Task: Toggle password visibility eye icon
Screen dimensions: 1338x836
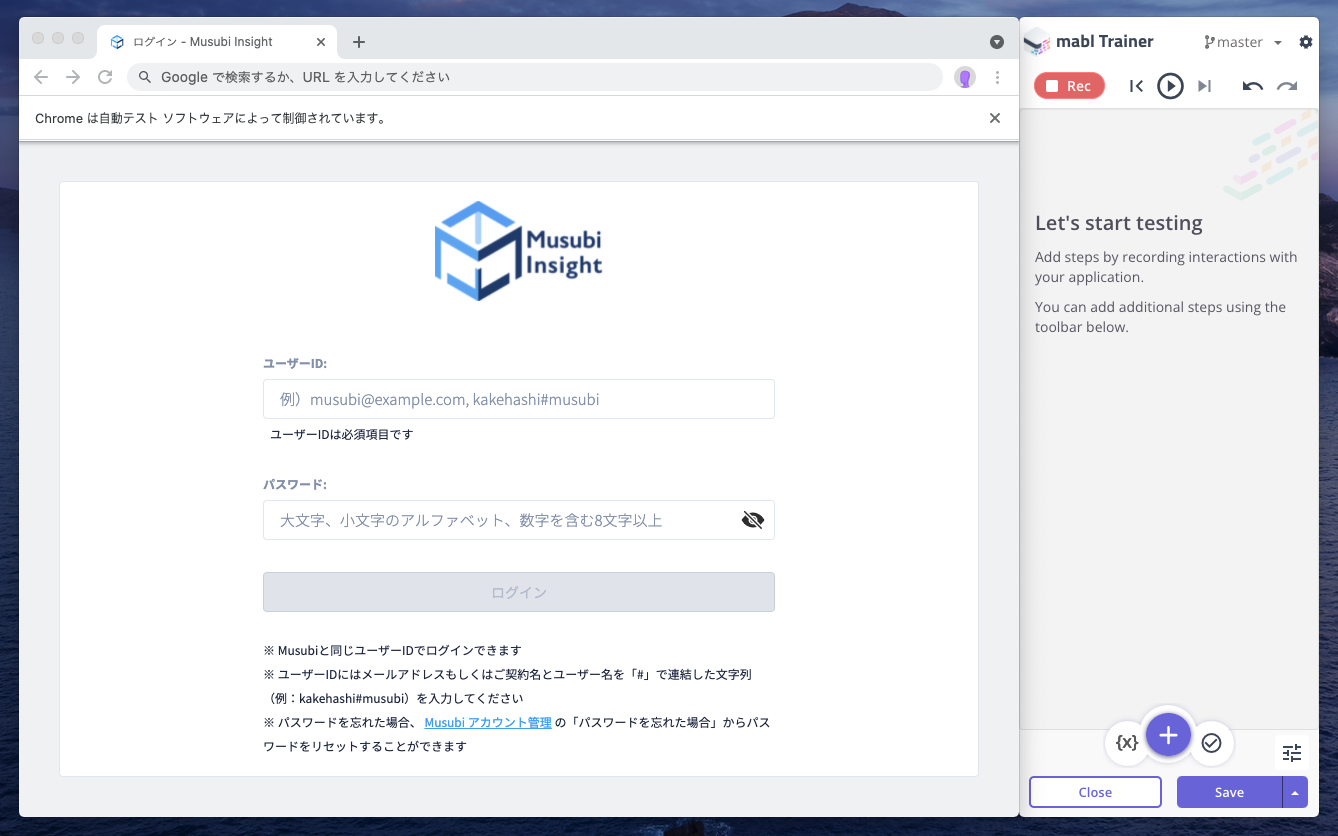Action: click(x=753, y=520)
